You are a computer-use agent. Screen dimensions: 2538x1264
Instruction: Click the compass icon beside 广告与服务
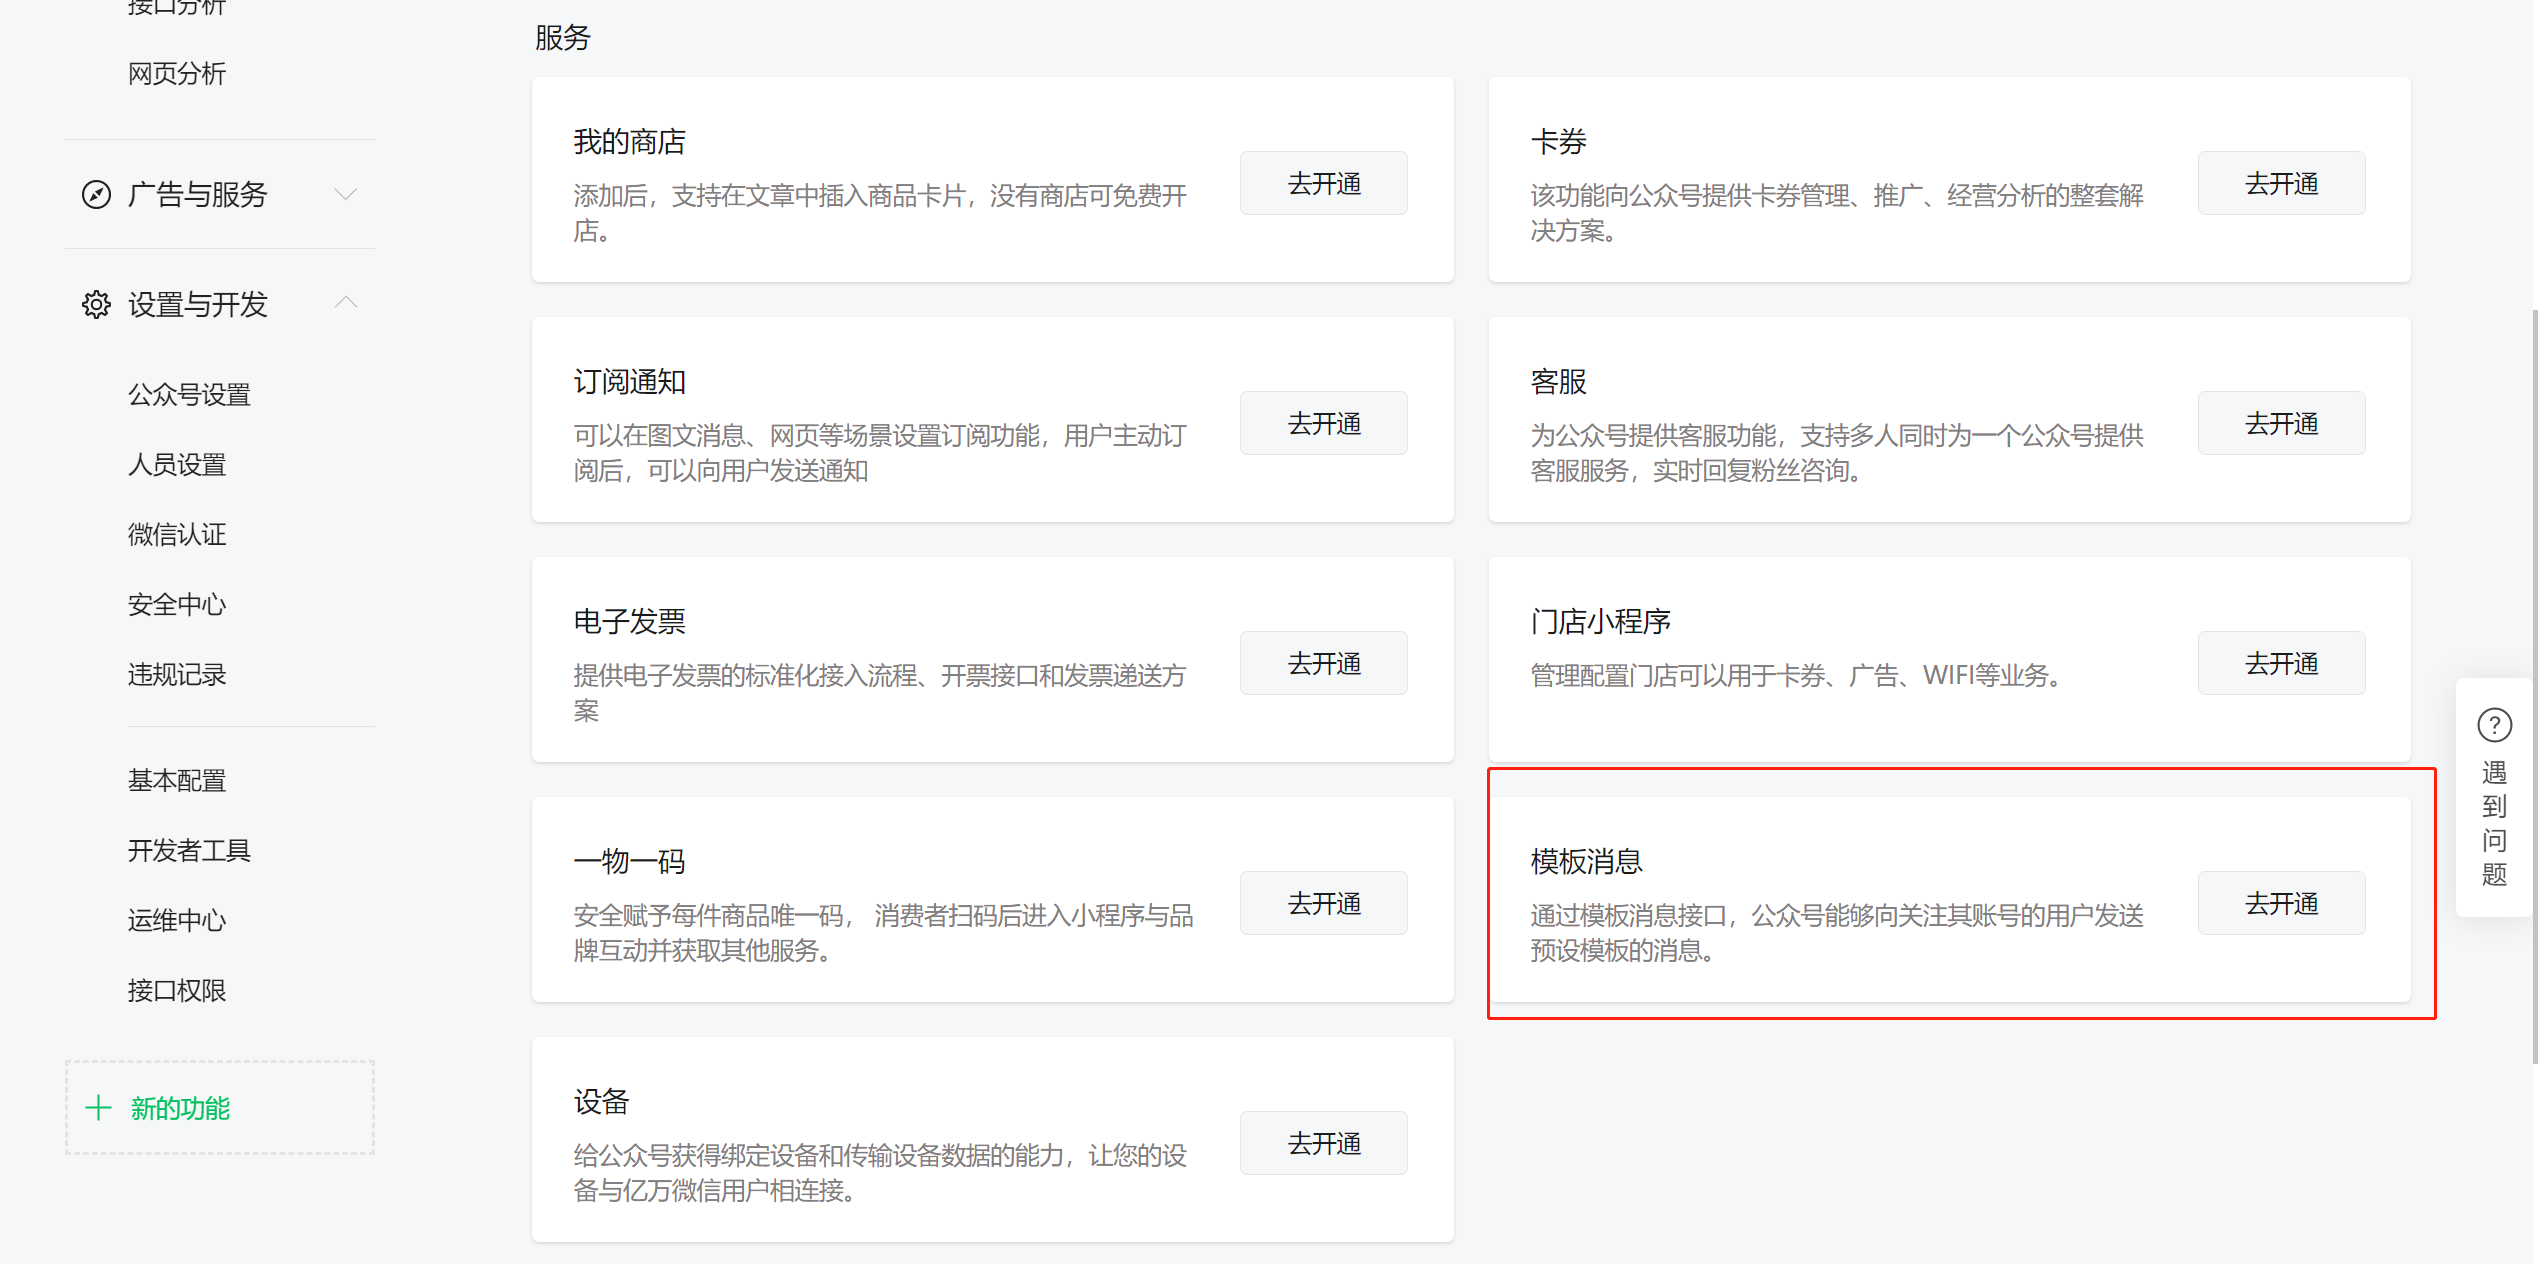click(x=96, y=194)
